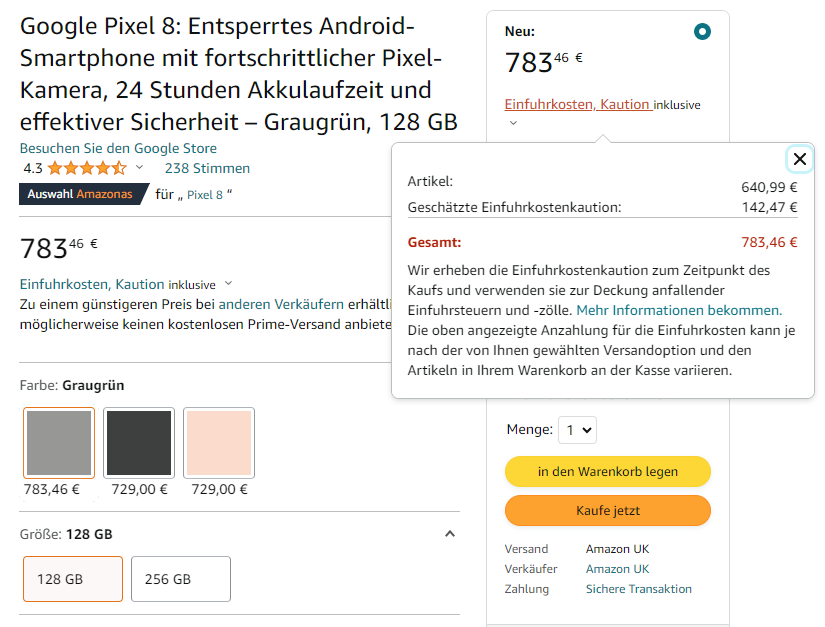Click the star rating icons
825x627 pixels.
(x=87, y=168)
